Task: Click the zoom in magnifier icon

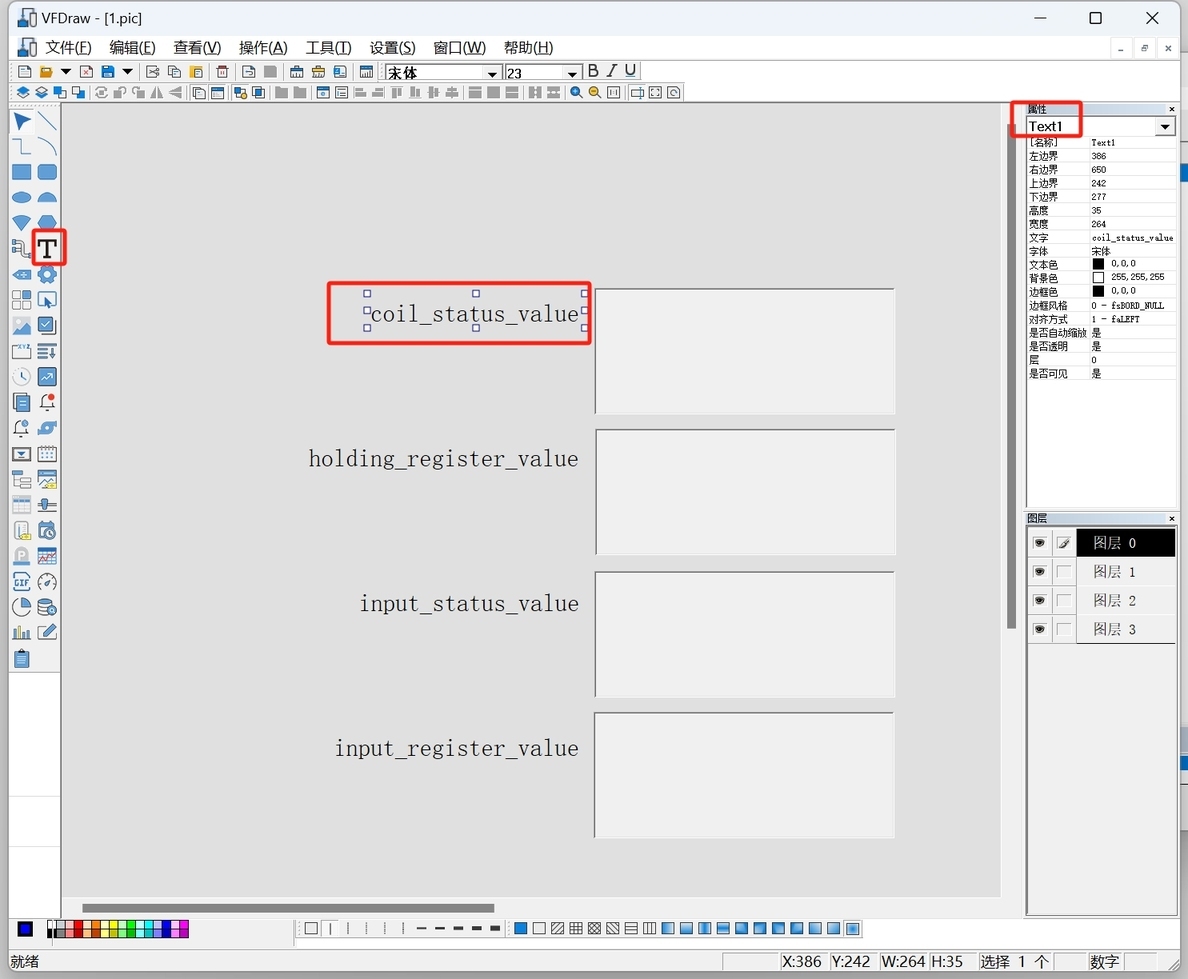Action: [x=577, y=92]
